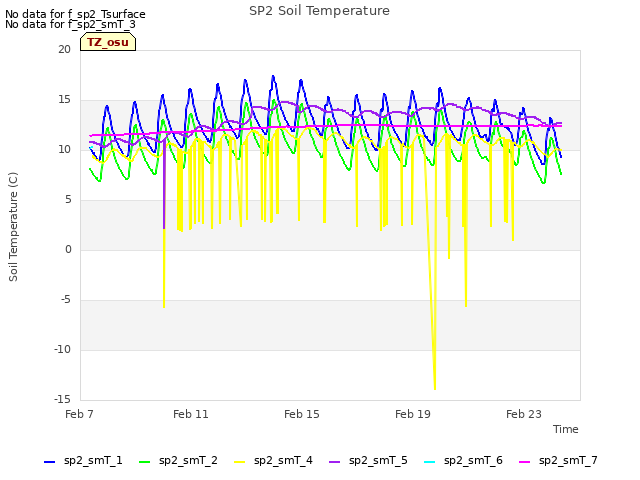
Task: Click the green sp2_smT_2 legend swatch
Action: point(144,462)
